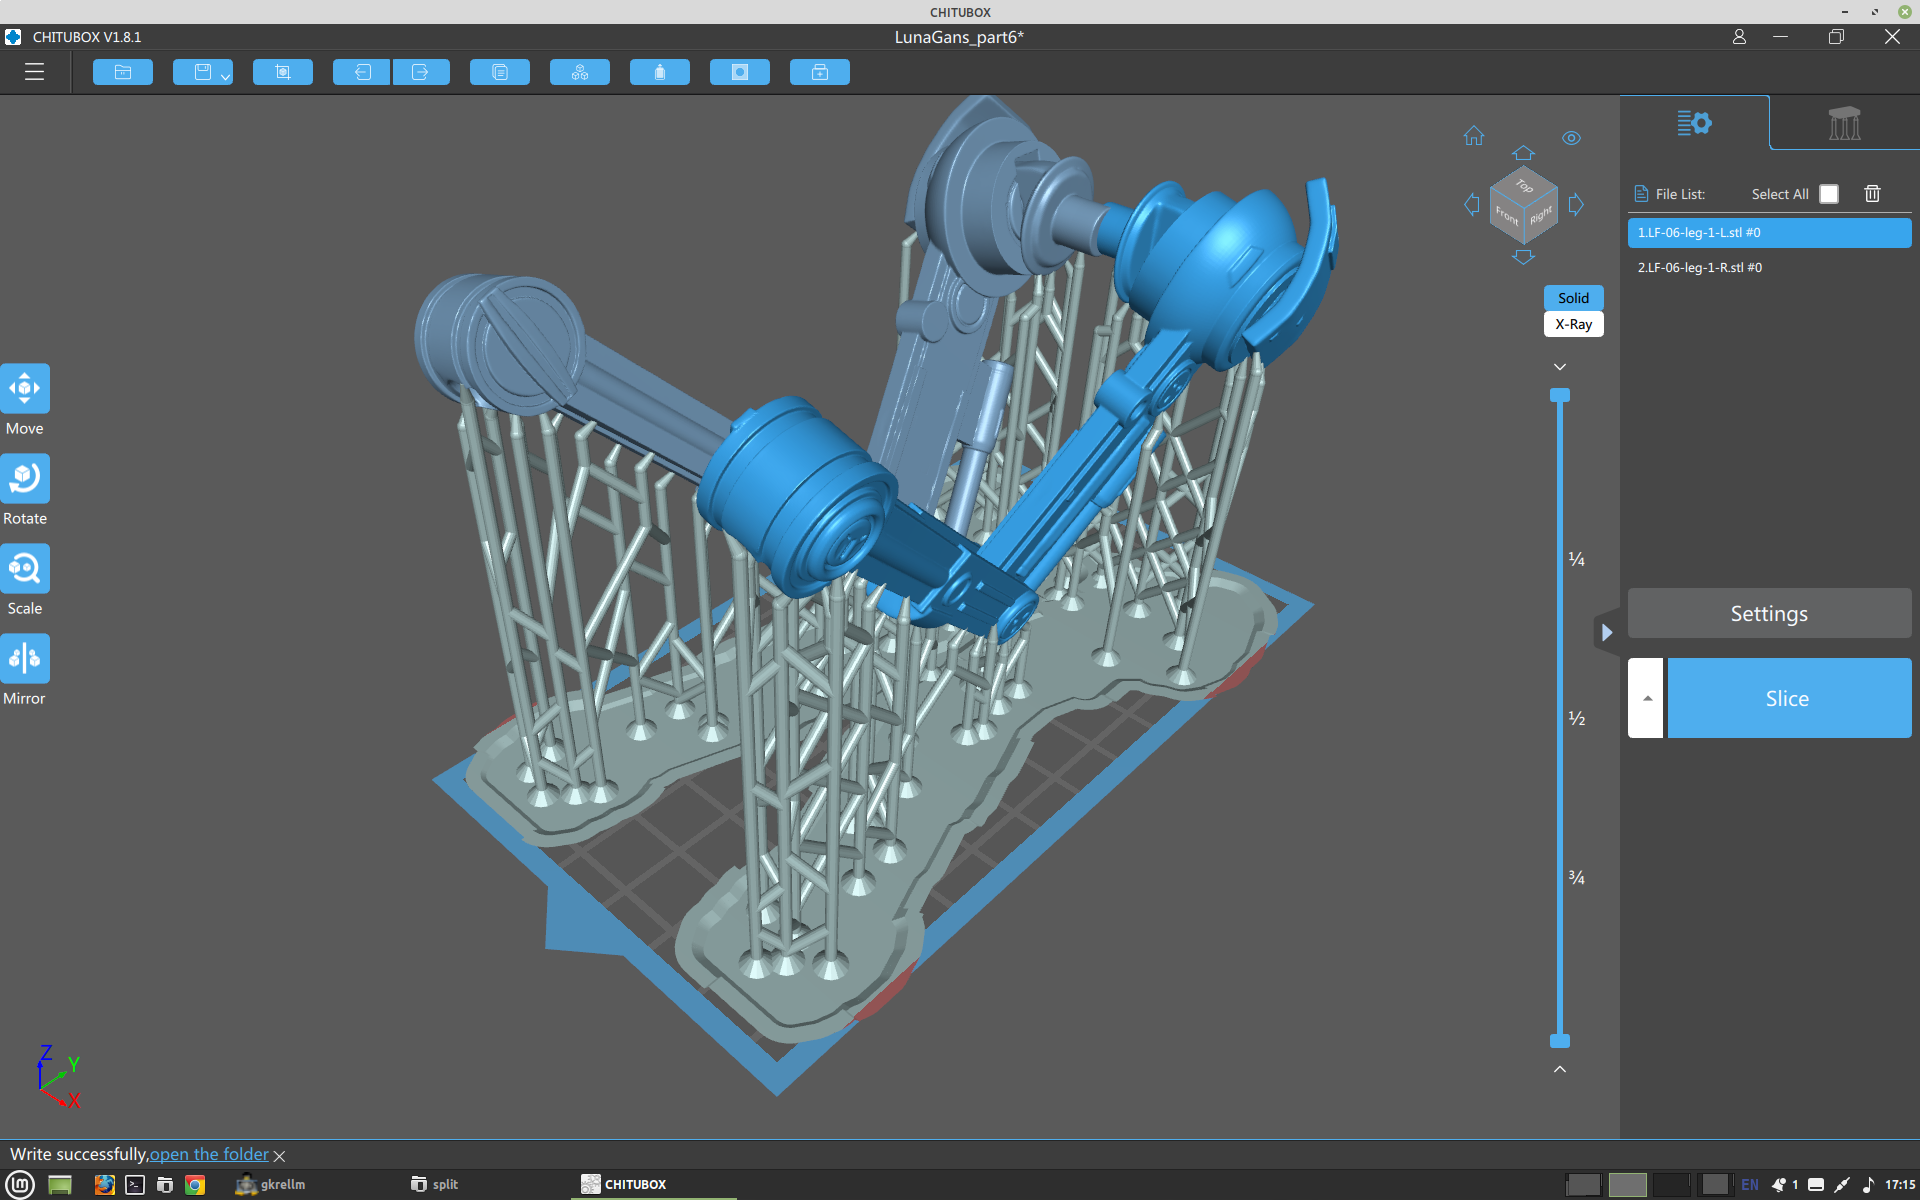Switch to X-Ray render mode

coord(1573,324)
